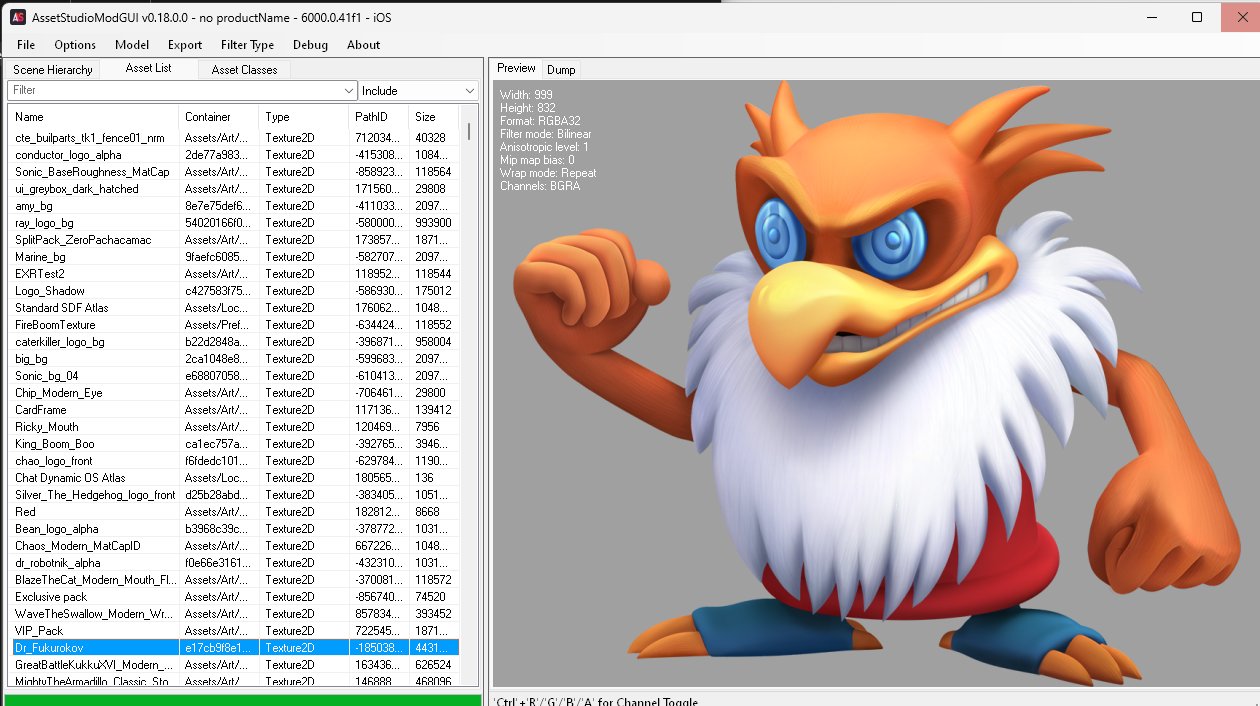Open the Debug menu
Image resolution: width=1260 pixels, height=706 pixels.
[310, 45]
